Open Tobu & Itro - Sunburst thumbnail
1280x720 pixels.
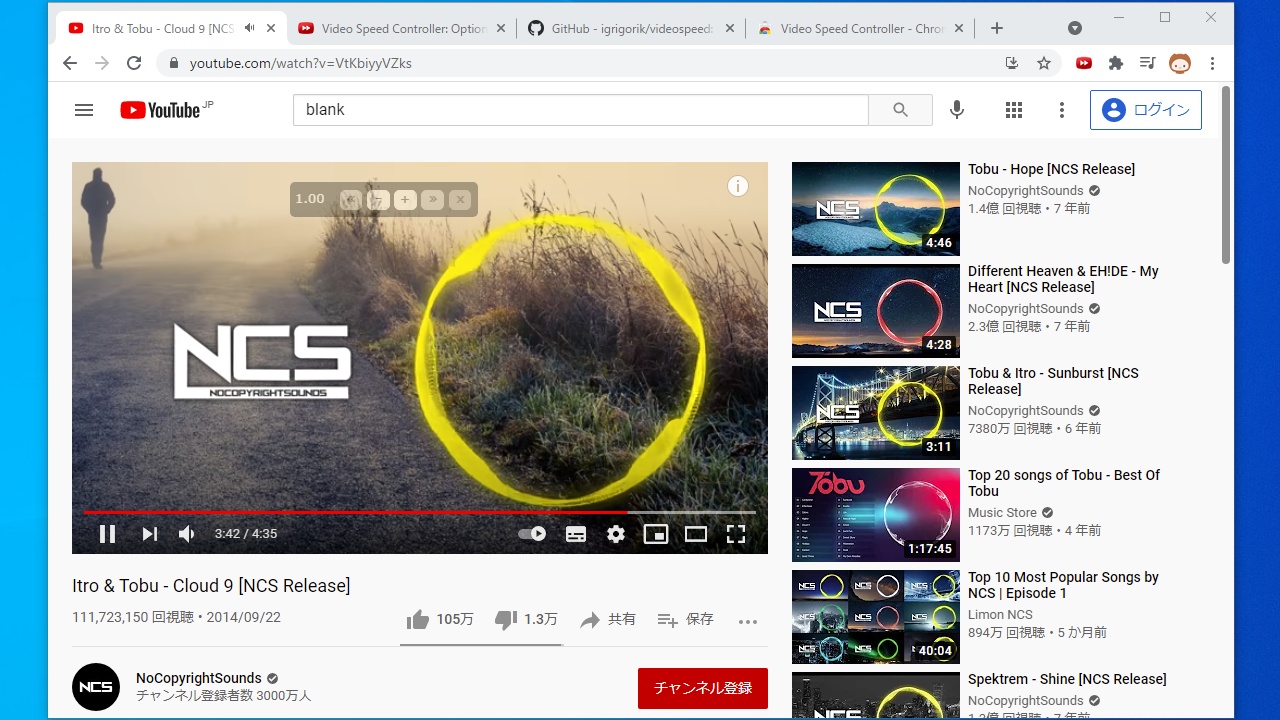[876, 413]
